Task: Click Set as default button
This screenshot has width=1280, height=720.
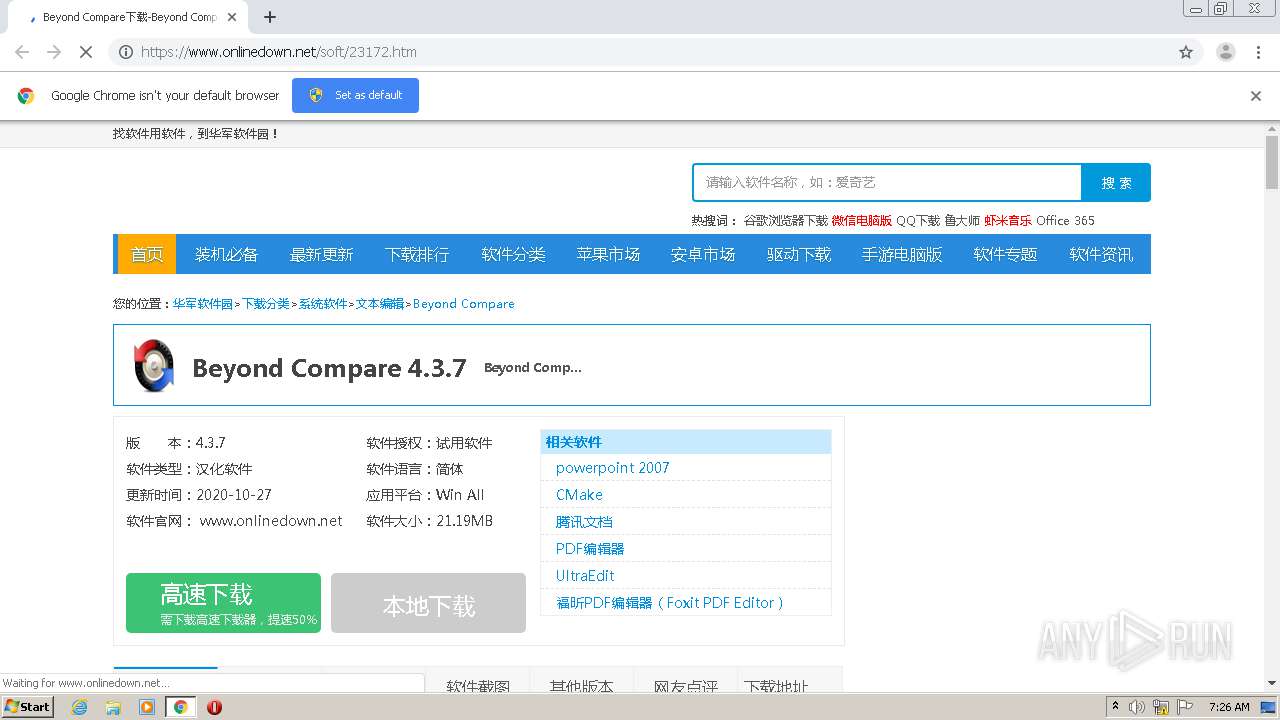Action: pyautogui.click(x=355, y=95)
